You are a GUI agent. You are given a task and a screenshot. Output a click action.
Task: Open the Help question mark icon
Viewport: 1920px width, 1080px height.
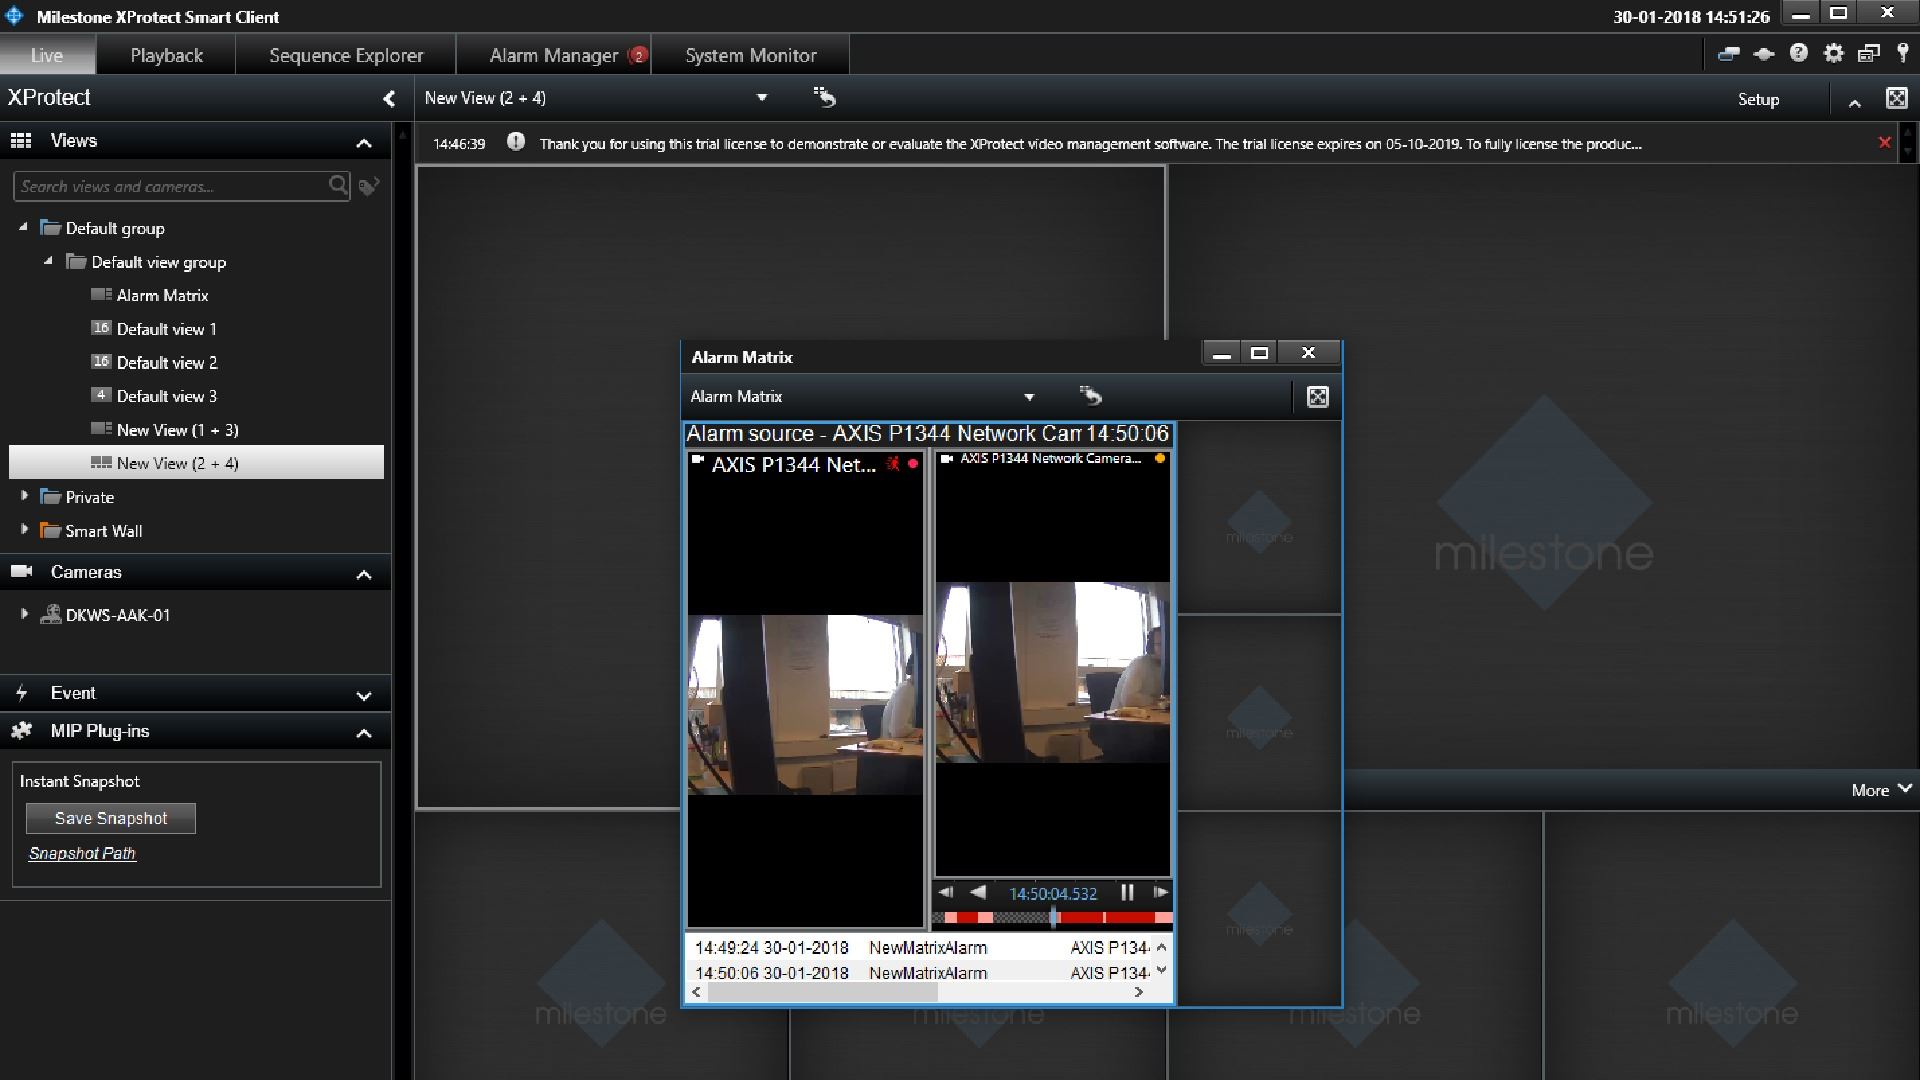click(x=1798, y=54)
